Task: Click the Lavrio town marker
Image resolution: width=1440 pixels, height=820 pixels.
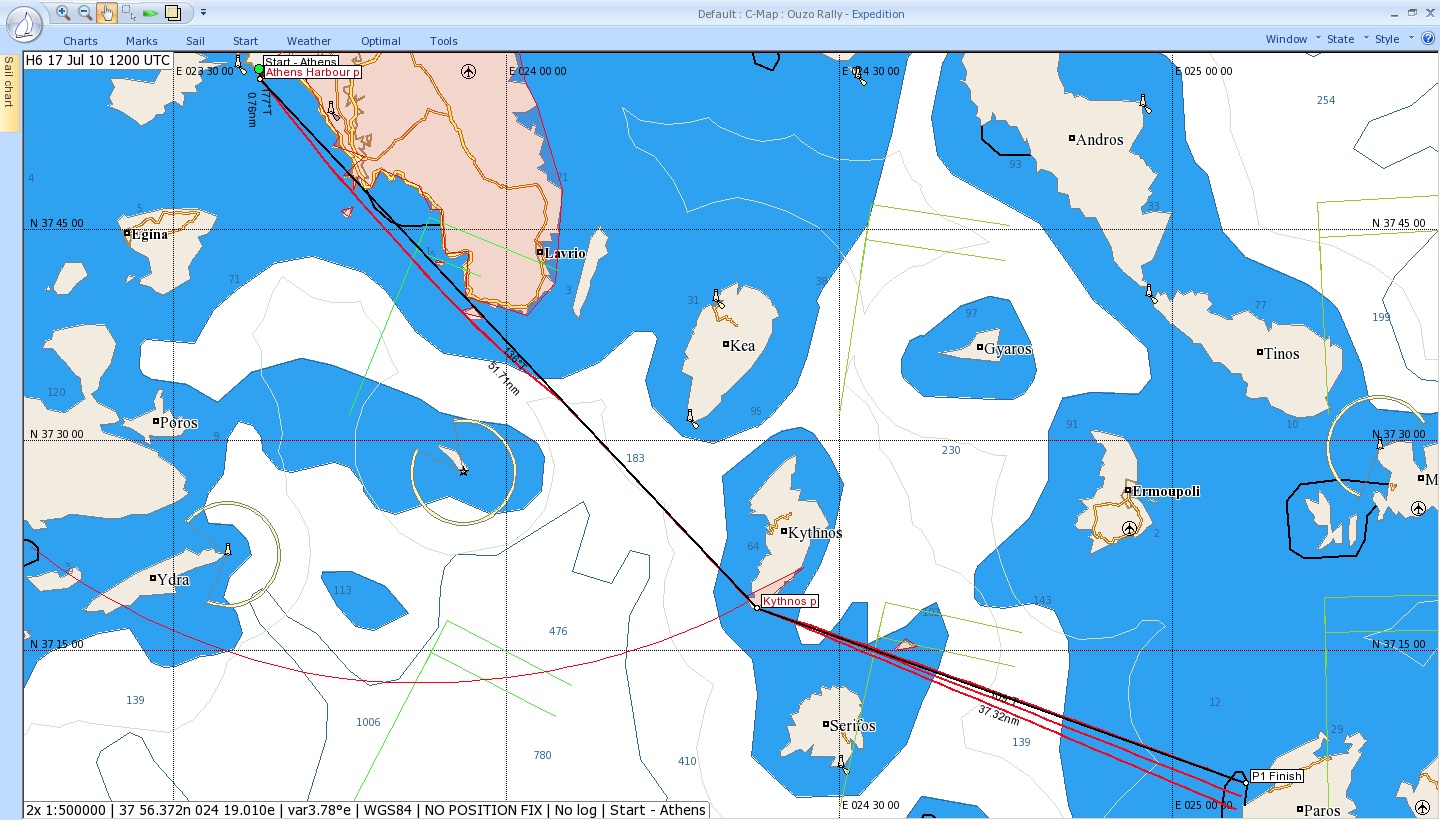Action: [x=540, y=252]
